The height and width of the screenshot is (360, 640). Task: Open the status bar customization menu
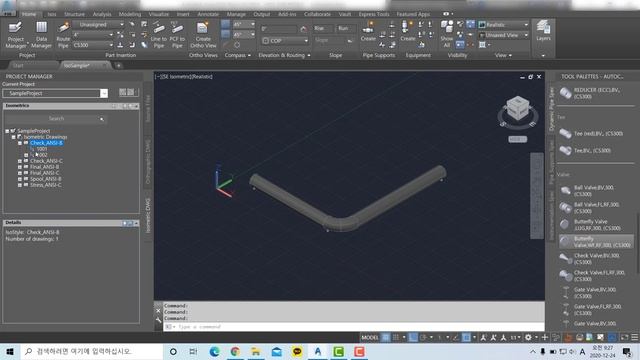pyautogui.click(x=634, y=337)
